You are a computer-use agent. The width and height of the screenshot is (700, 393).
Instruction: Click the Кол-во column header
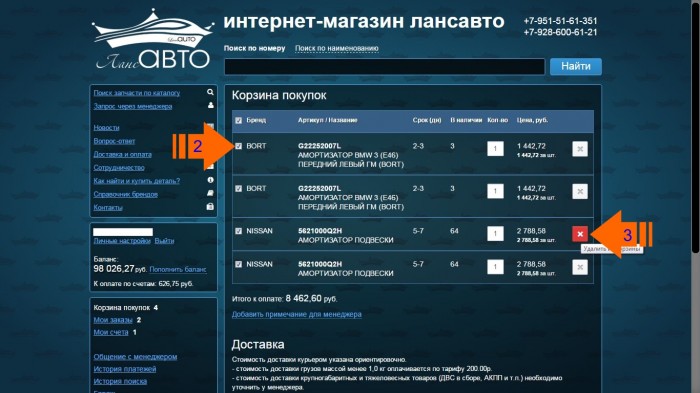(497, 120)
